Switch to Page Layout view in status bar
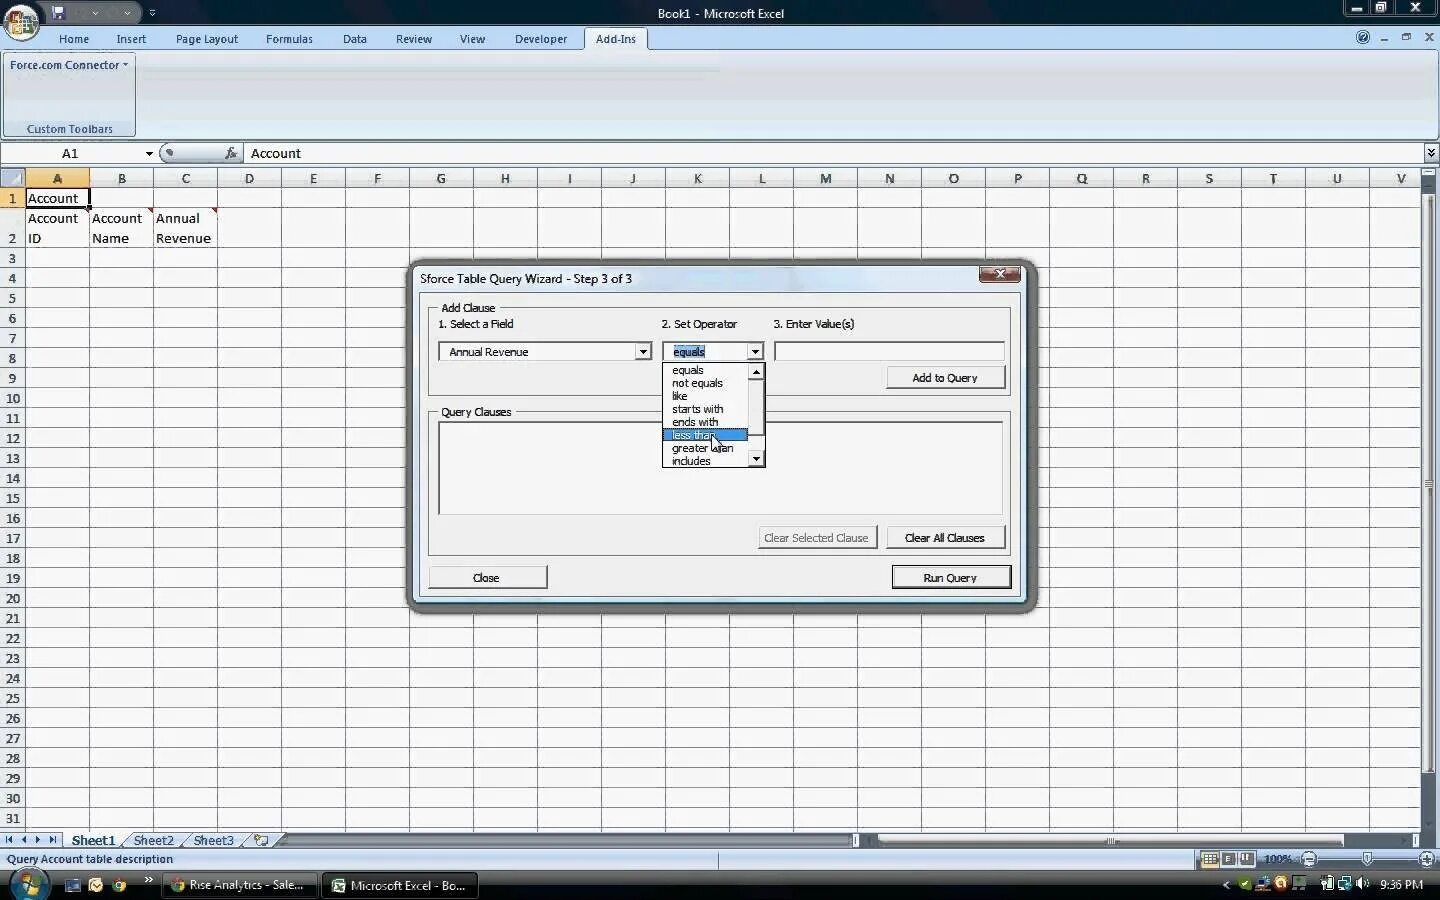The height and width of the screenshot is (900, 1440). 1228,859
